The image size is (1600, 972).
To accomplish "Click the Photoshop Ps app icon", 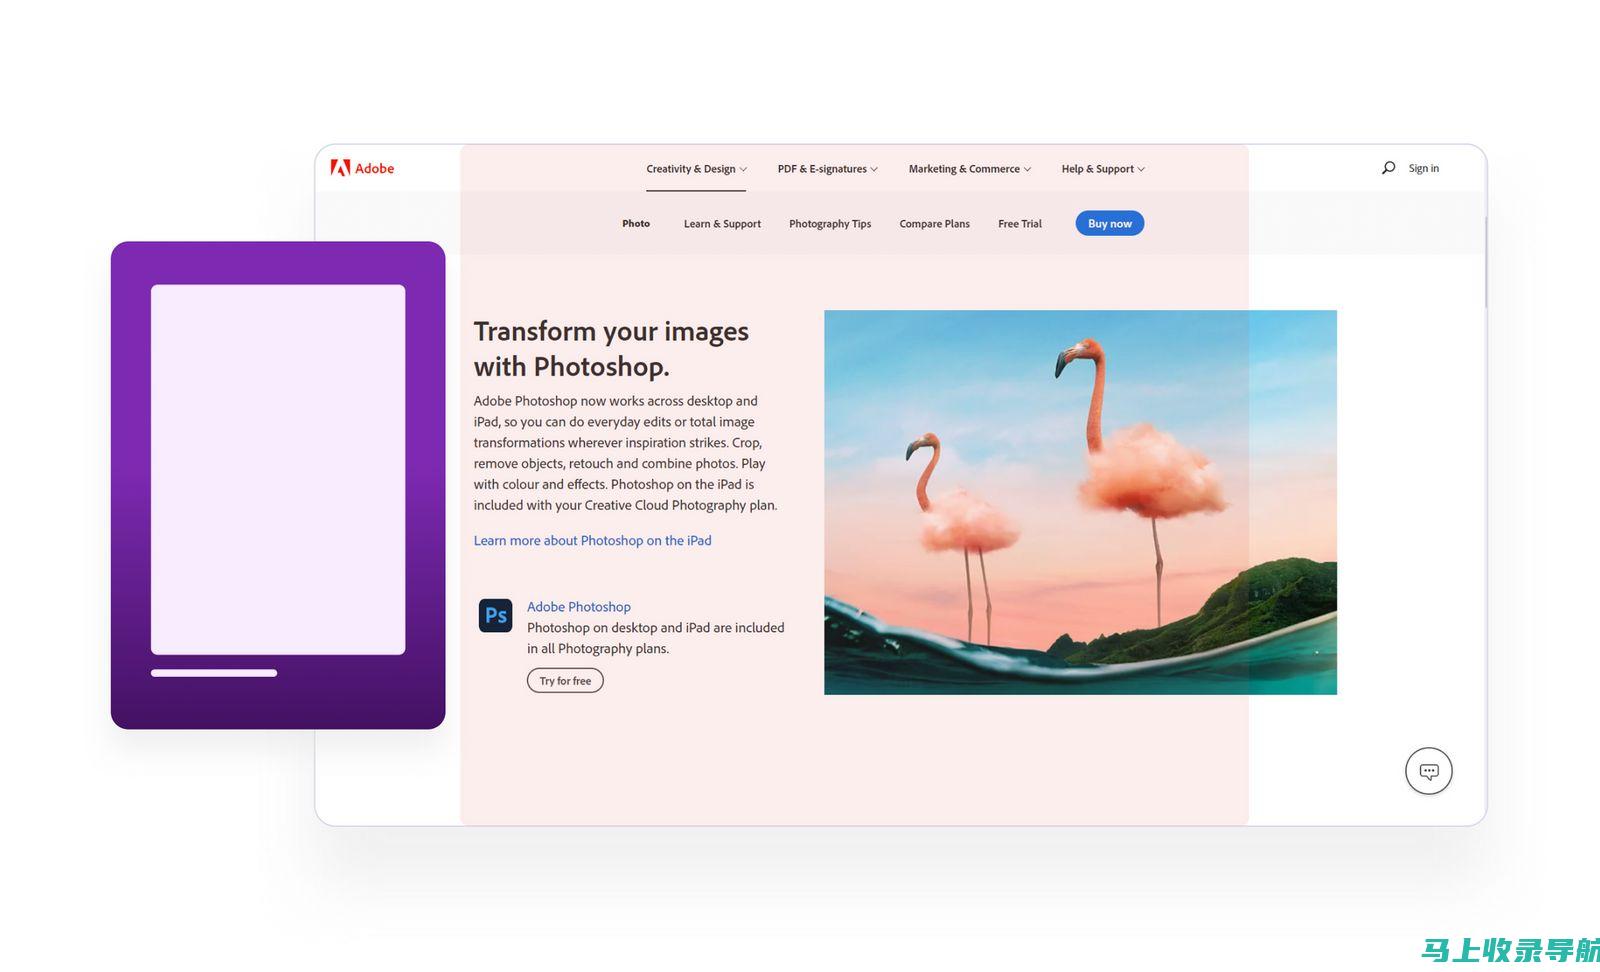I will click(x=495, y=615).
